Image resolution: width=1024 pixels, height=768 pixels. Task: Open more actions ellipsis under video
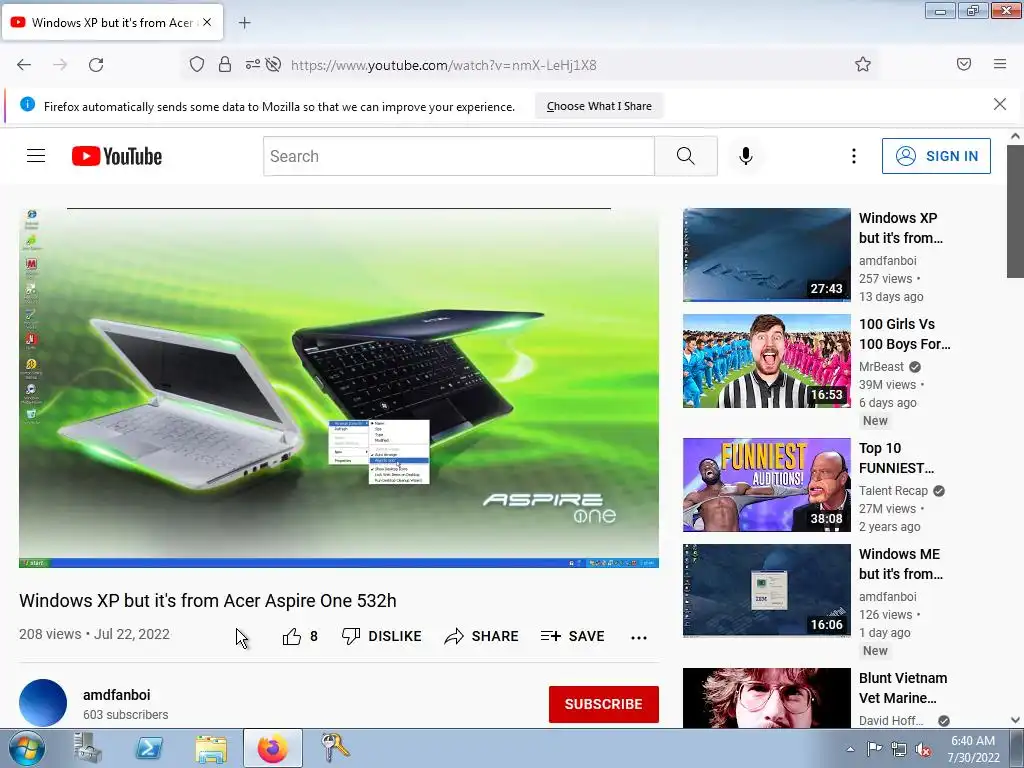(639, 637)
